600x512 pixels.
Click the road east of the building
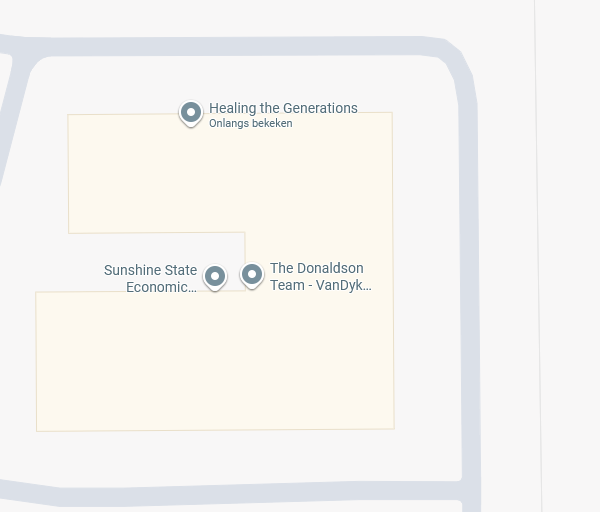click(469, 280)
